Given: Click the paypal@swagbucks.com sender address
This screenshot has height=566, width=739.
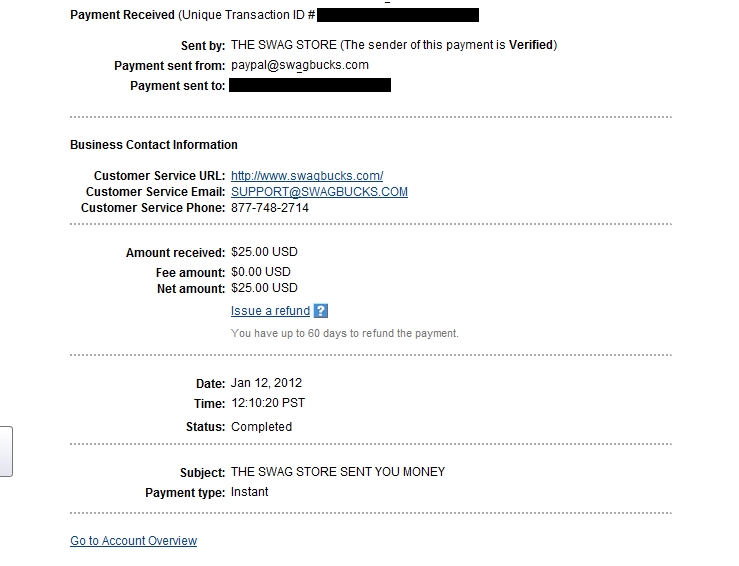Looking at the screenshot, I should 299,65.
